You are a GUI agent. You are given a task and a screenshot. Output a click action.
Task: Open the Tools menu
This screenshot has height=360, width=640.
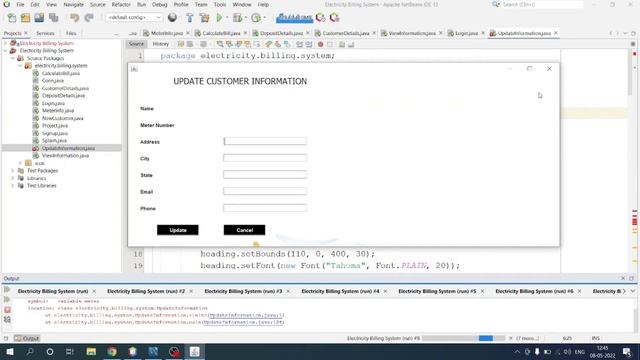(x=220, y=4)
